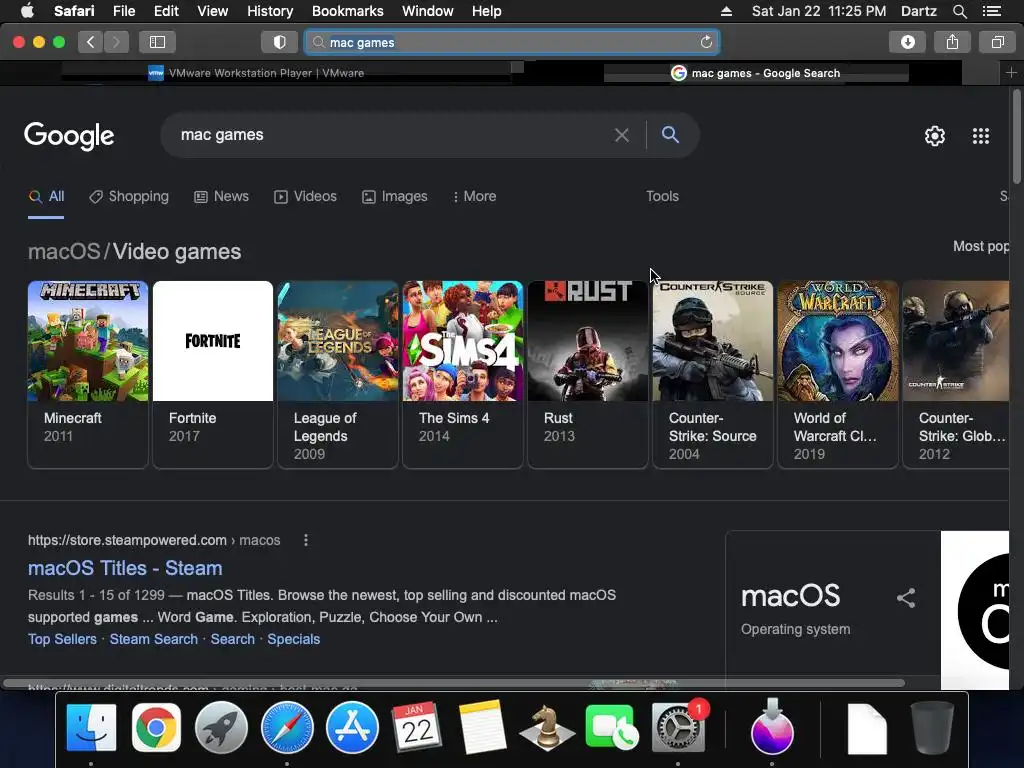Switch to News results
1024x768 pixels.
click(x=221, y=196)
